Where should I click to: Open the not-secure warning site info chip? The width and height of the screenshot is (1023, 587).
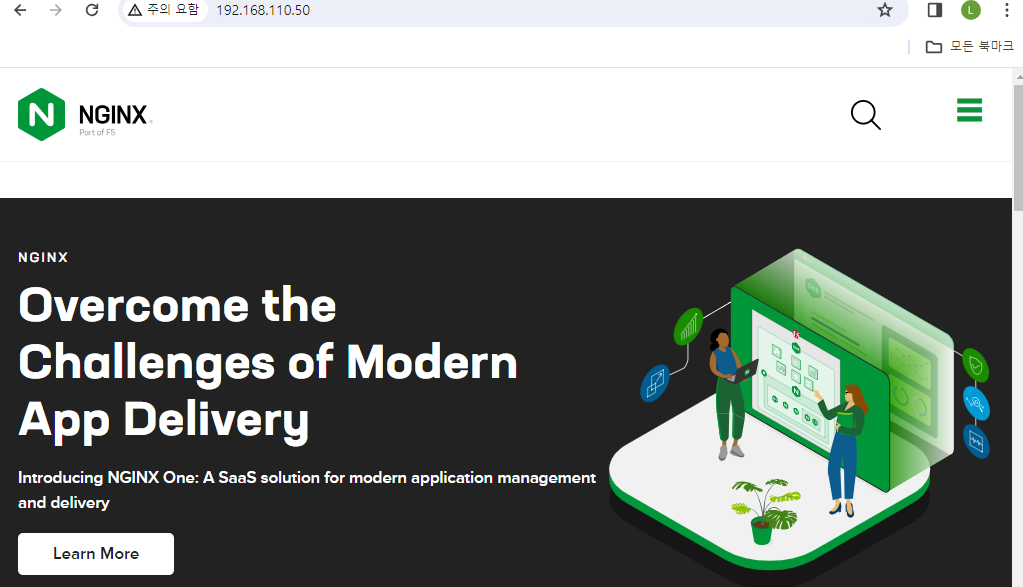164,10
